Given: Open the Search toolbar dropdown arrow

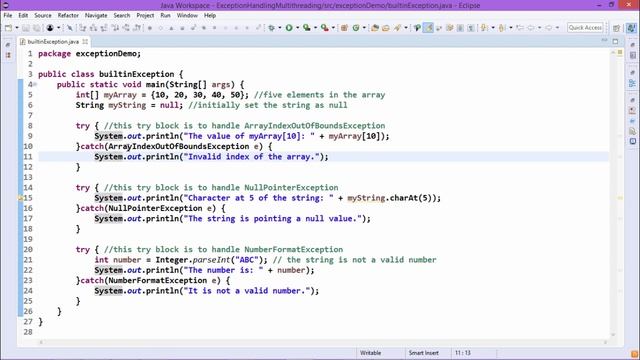Looking at the screenshot, I should coord(406,28).
